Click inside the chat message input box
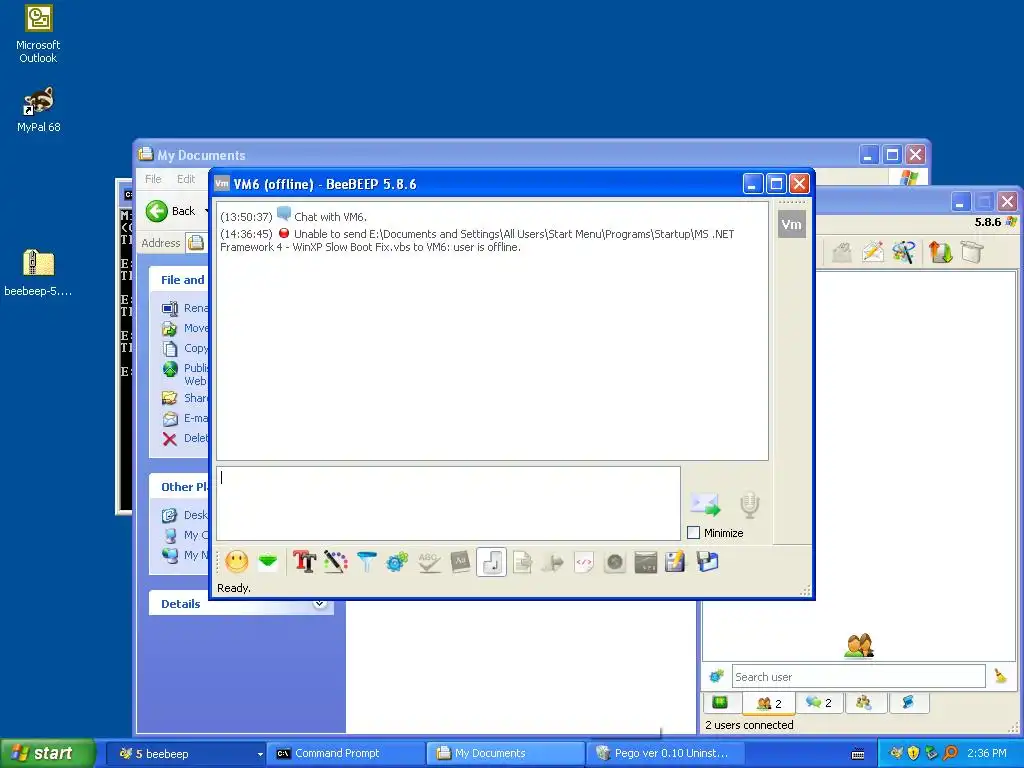The width and height of the screenshot is (1024, 768). click(x=448, y=504)
